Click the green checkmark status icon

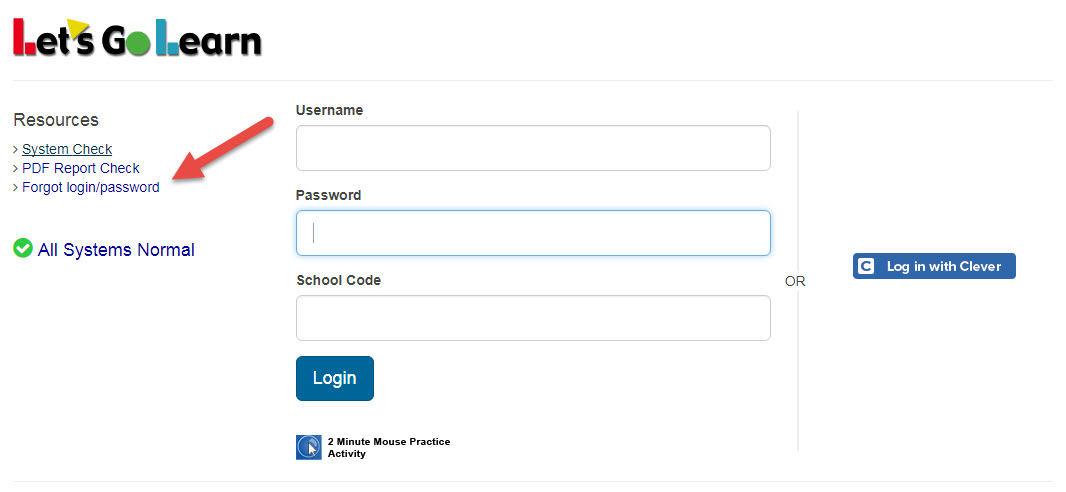tap(23, 248)
